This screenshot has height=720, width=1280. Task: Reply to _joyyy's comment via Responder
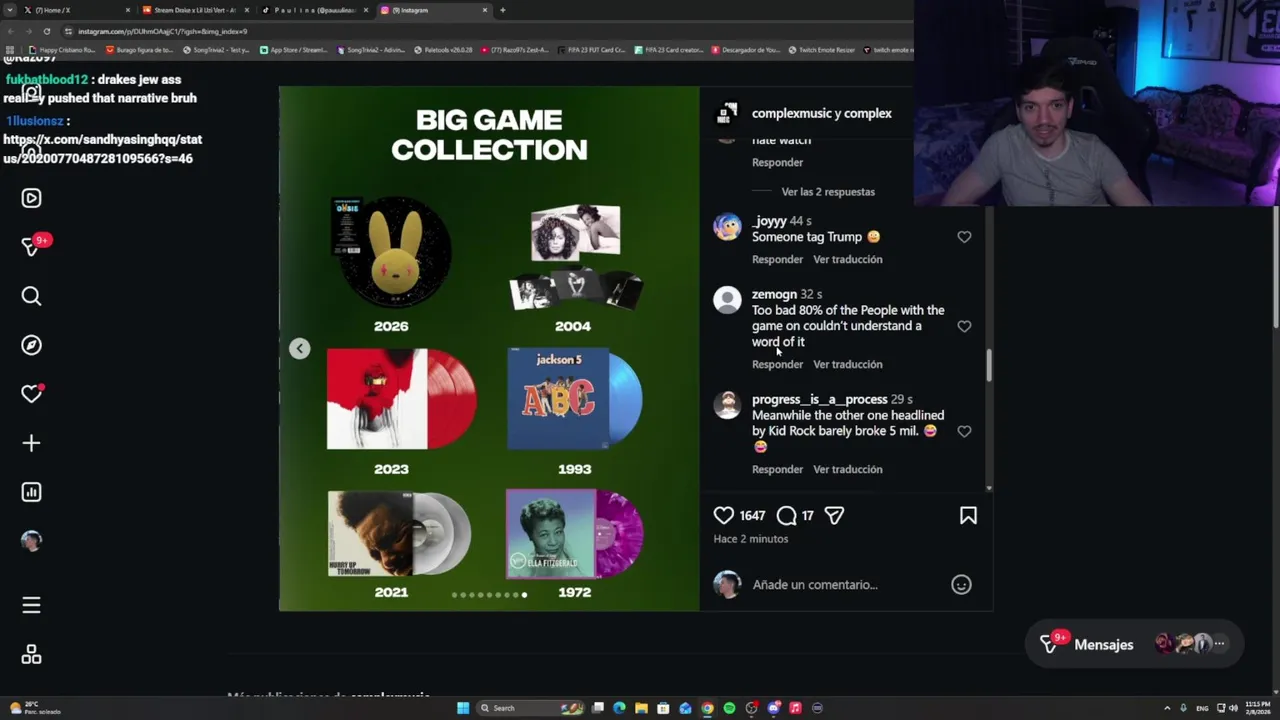(777, 260)
